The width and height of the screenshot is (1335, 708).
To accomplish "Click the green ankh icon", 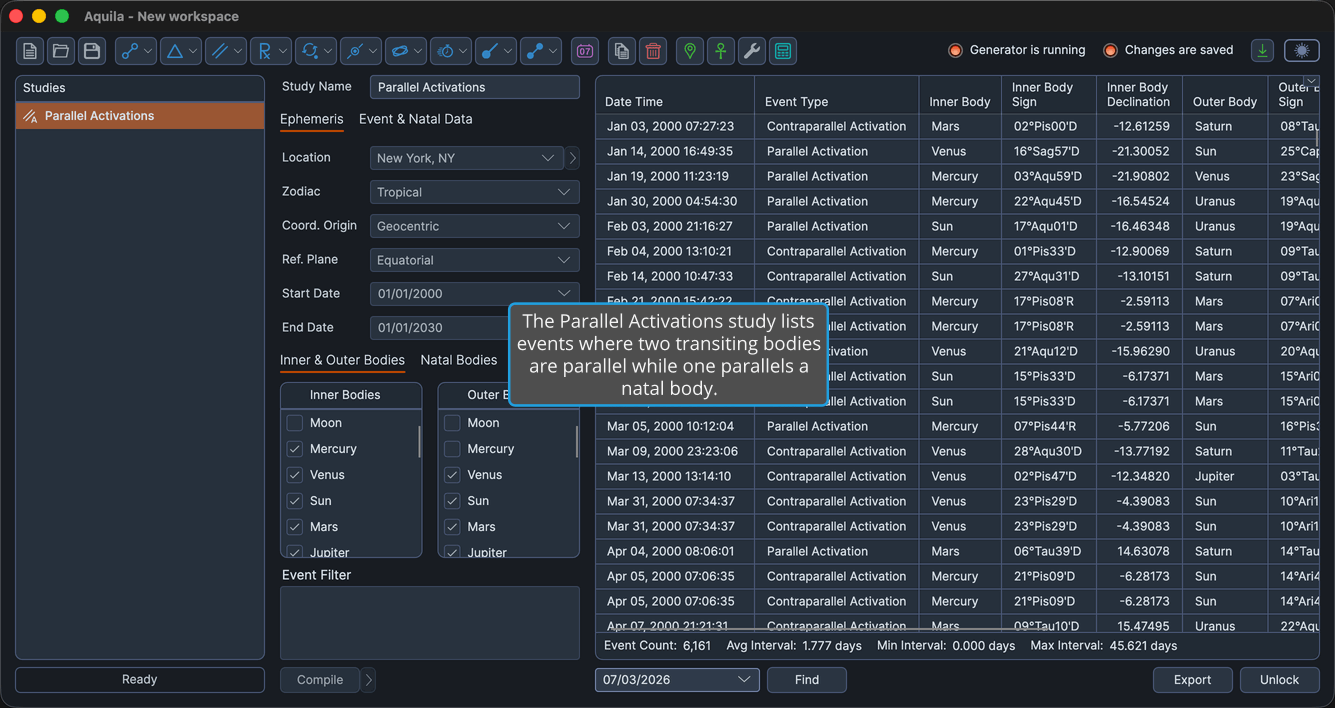I will click(x=721, y=50).
